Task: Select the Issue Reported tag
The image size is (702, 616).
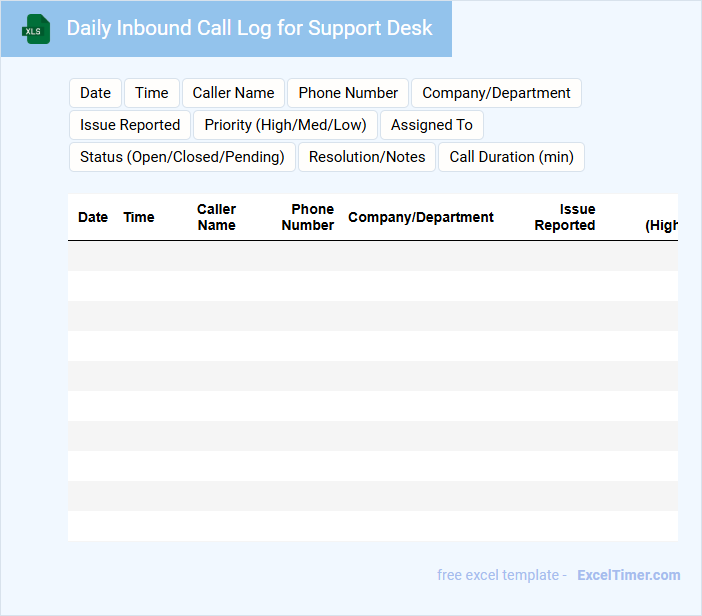Action: coord(130,125)
